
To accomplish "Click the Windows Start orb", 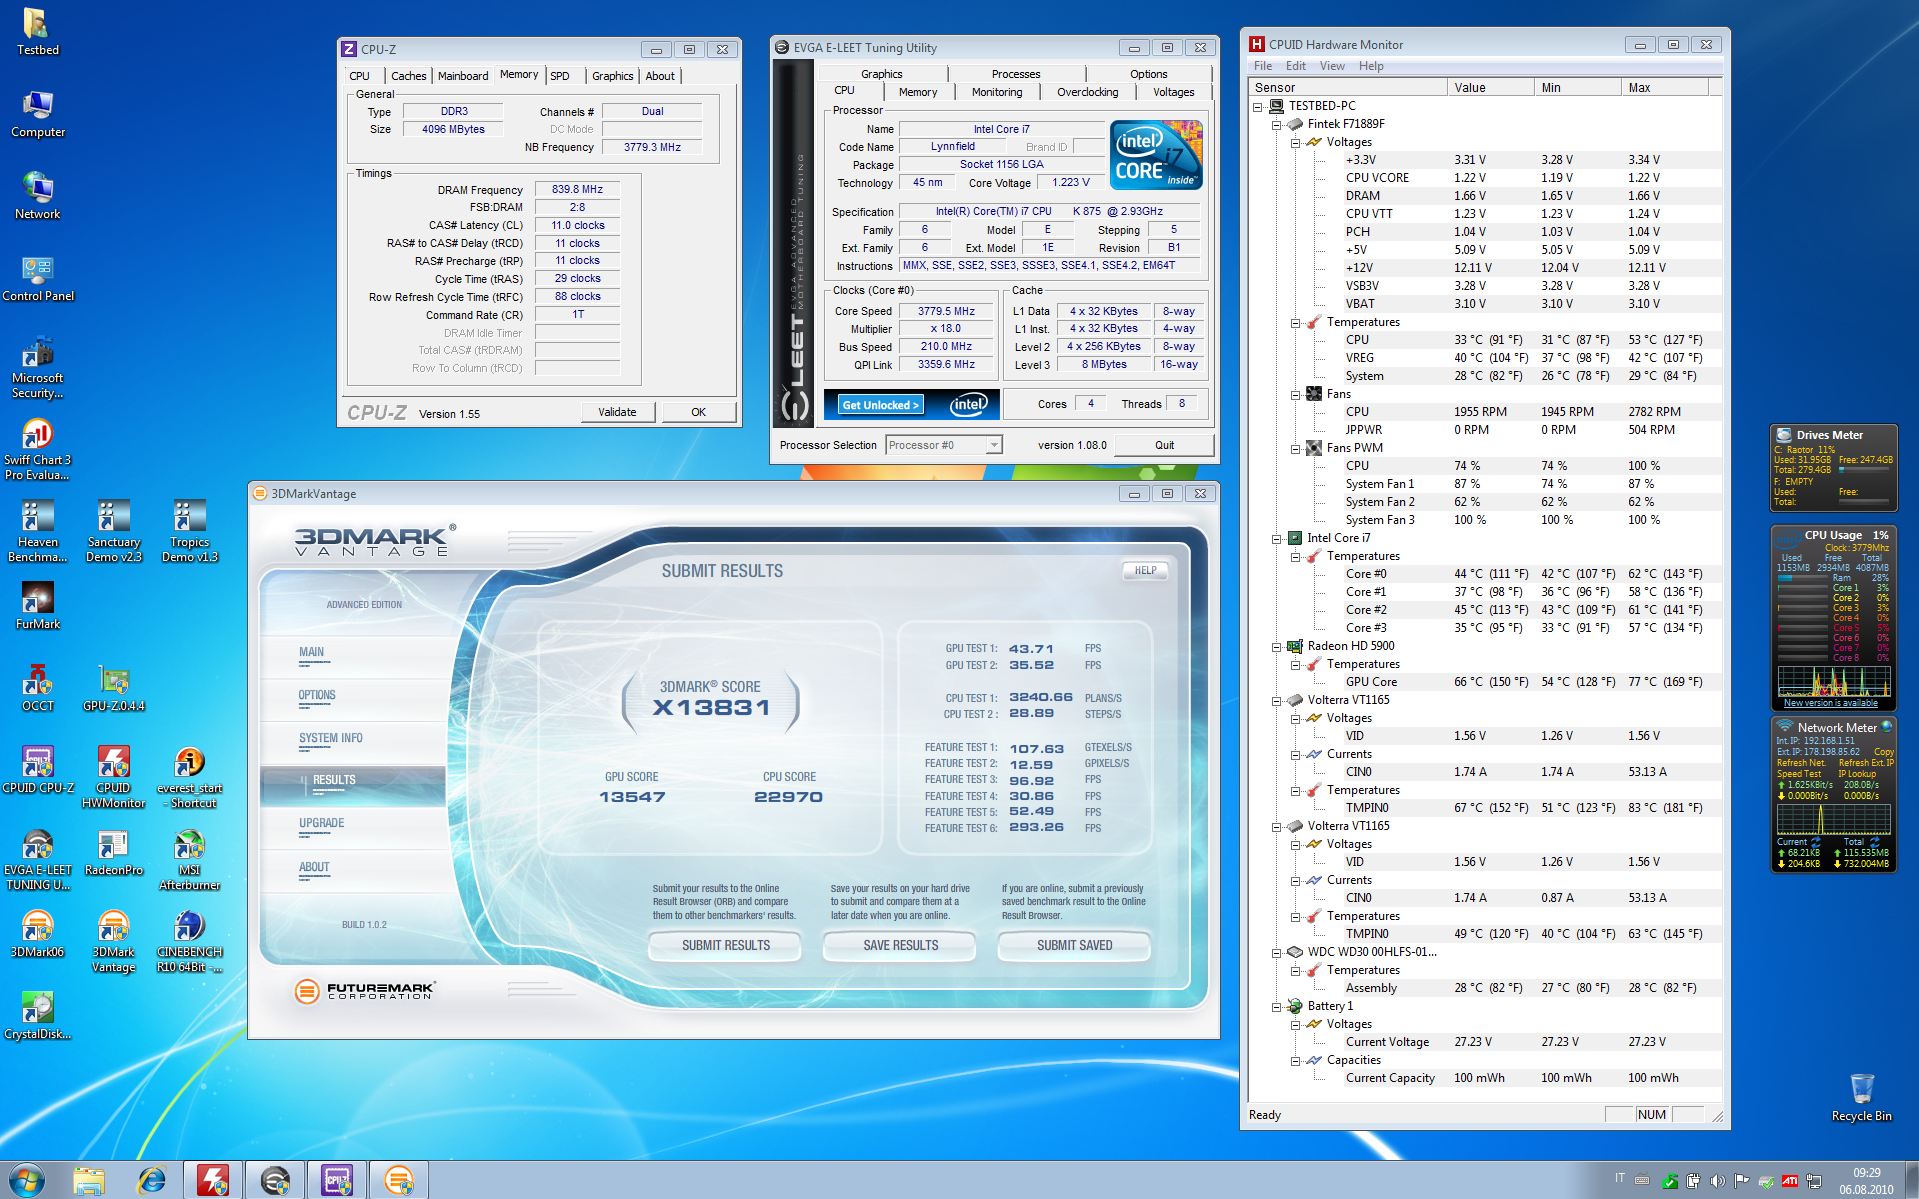I will pos(27,1180).
